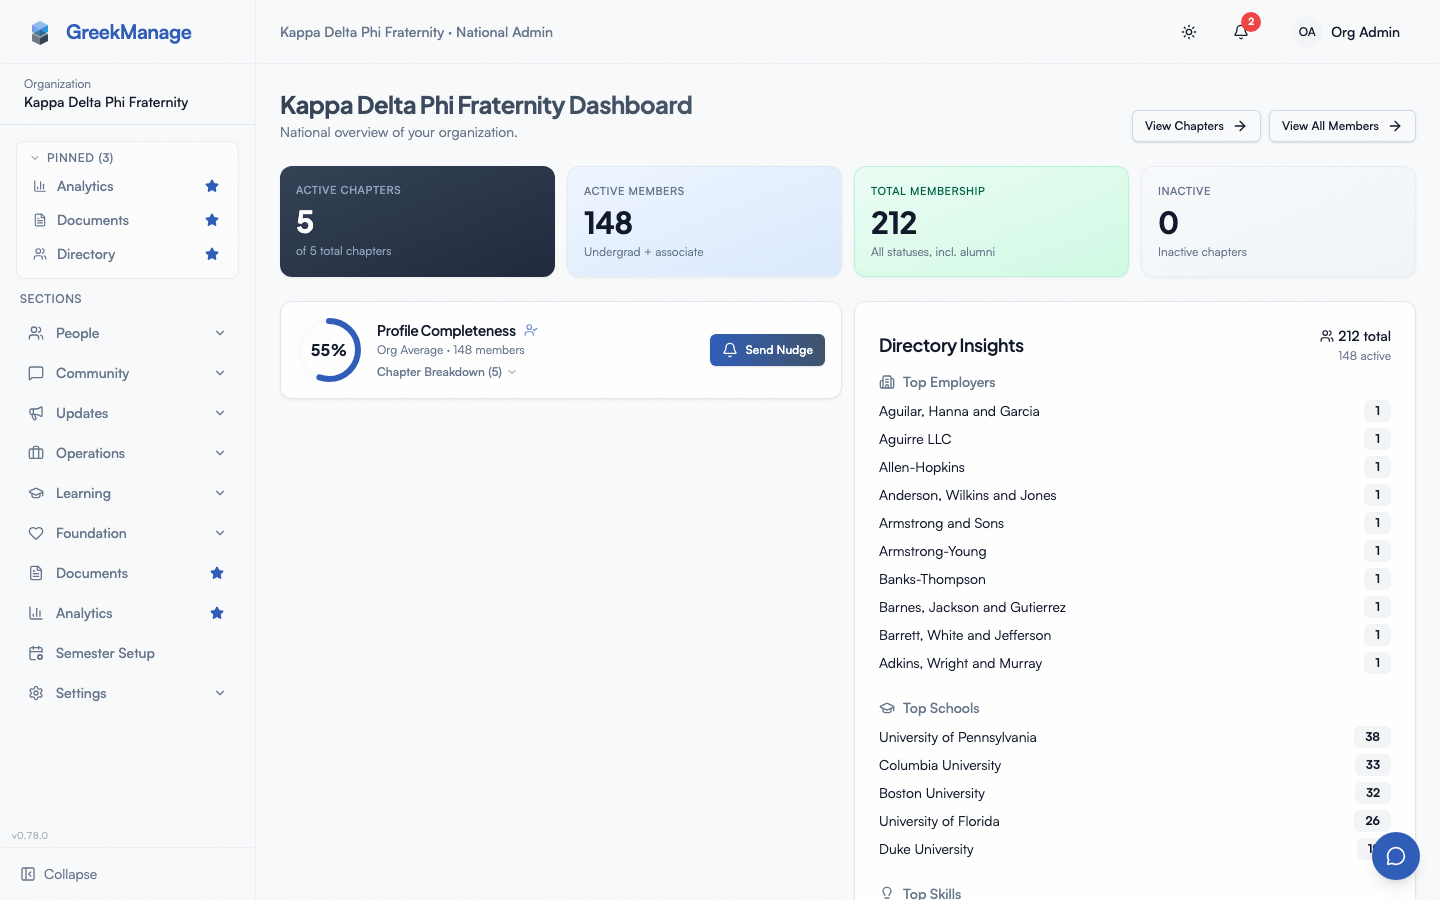Viewport: 1440px width, 900px height.
Task: Click the OA avatar circle
Action: pyautogui.click(x=1307, y=32)
